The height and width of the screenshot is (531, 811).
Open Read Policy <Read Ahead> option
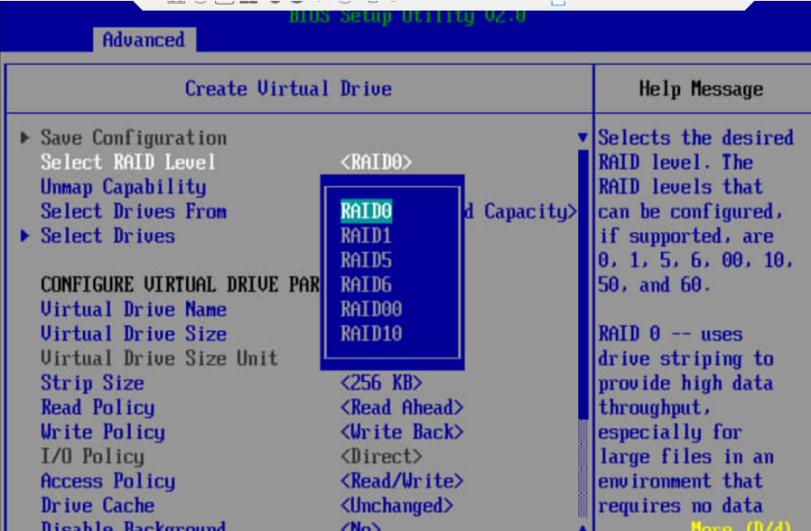[402, 408]
